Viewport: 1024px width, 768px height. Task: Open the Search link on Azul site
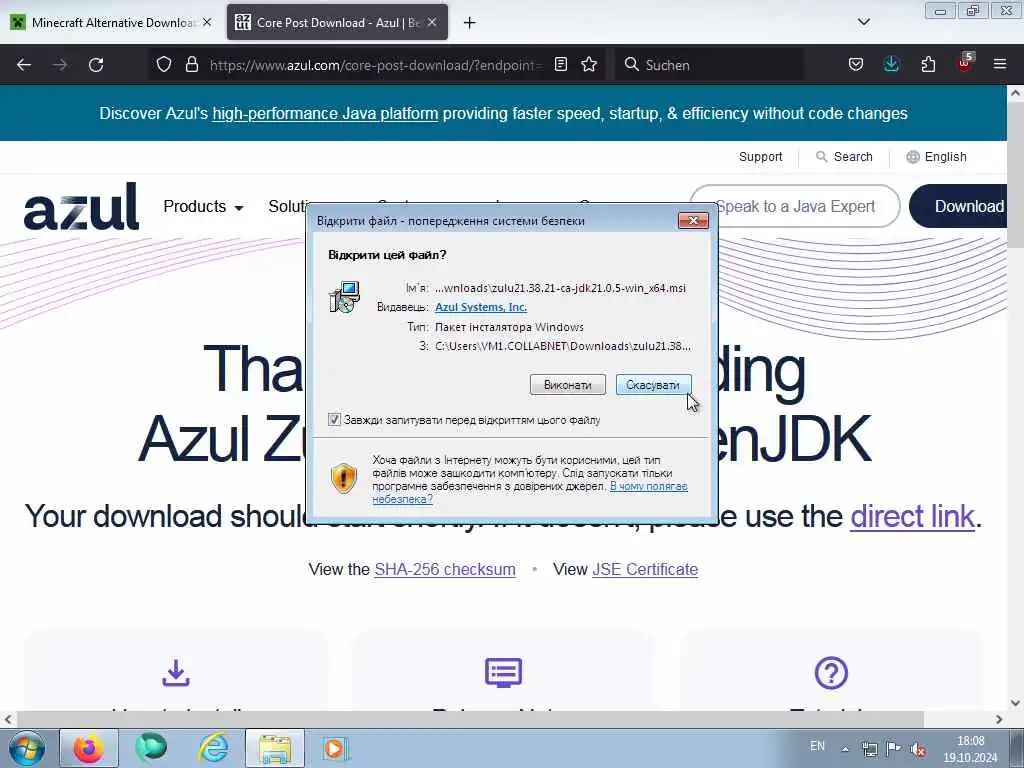point(844,157)
